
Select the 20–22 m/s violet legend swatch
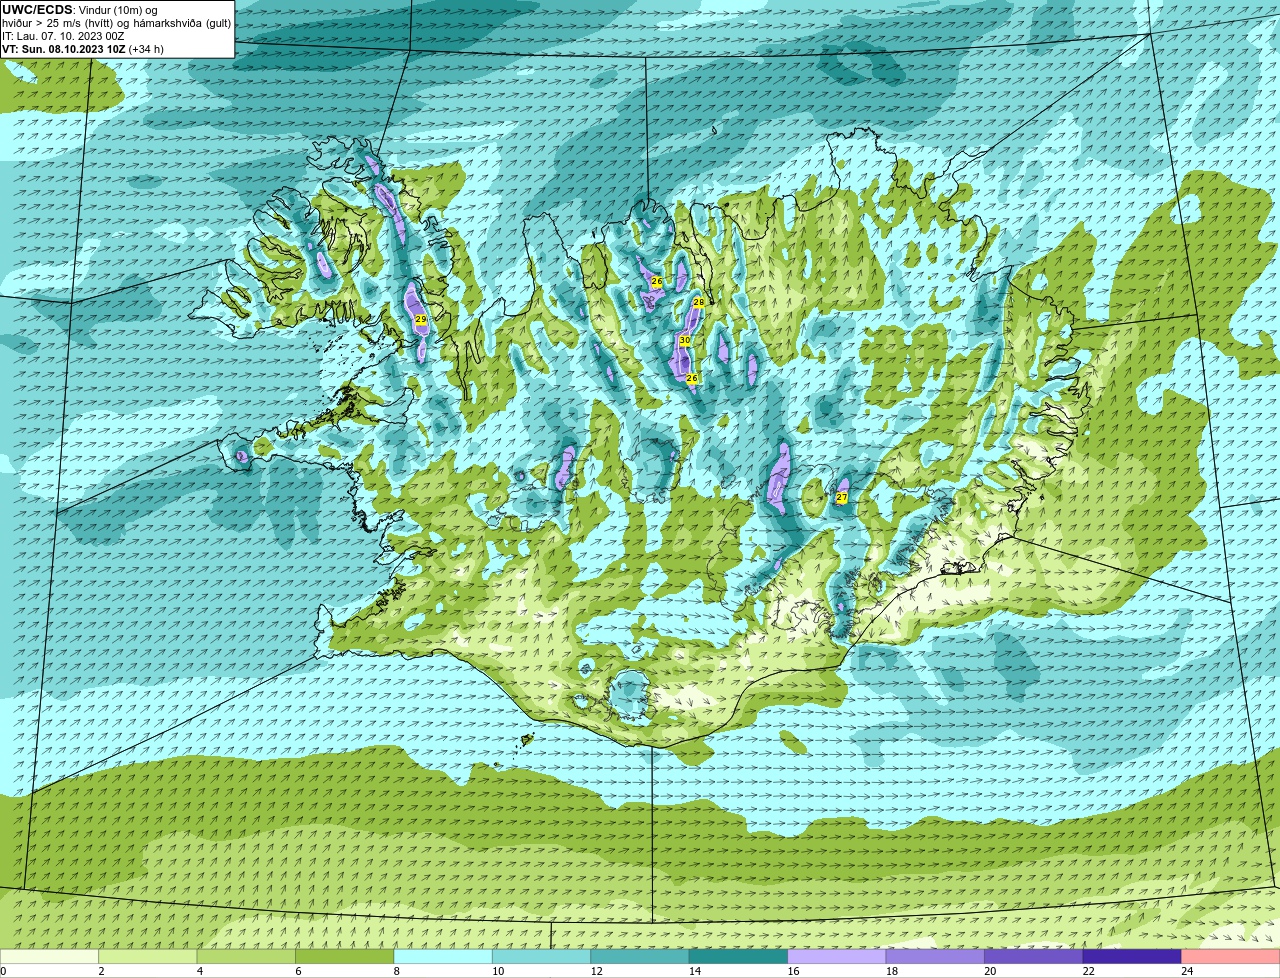[x=1034, y=956]
